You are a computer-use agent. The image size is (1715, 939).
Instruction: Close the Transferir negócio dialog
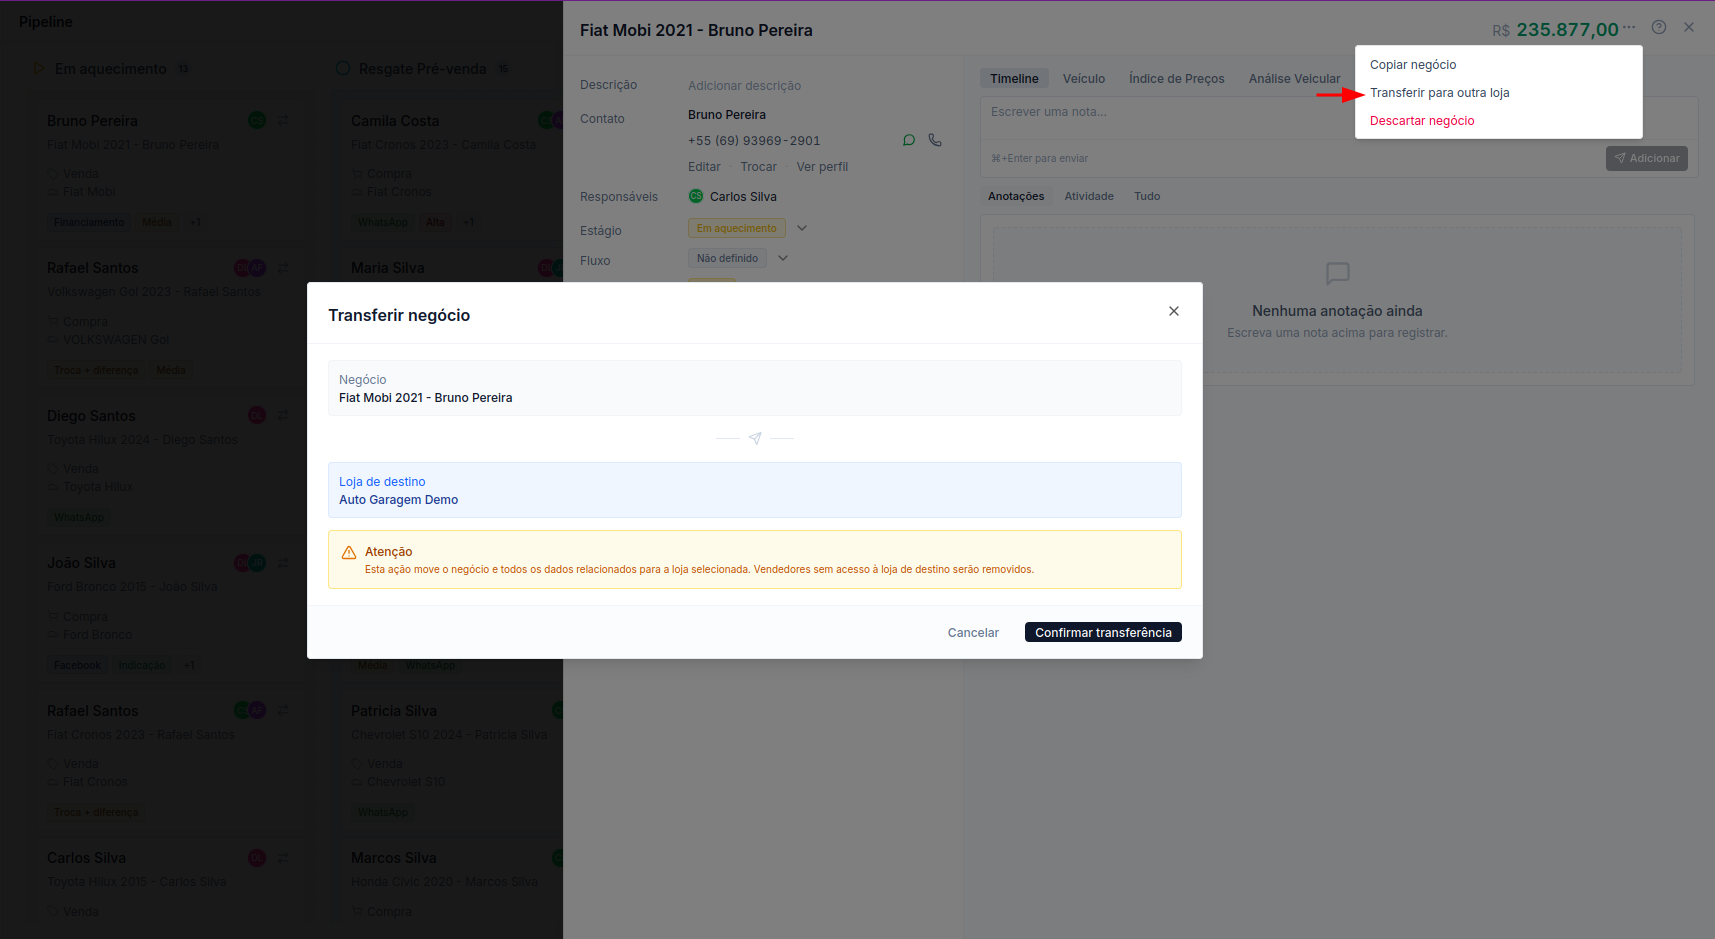click(x=1174, y=311)
